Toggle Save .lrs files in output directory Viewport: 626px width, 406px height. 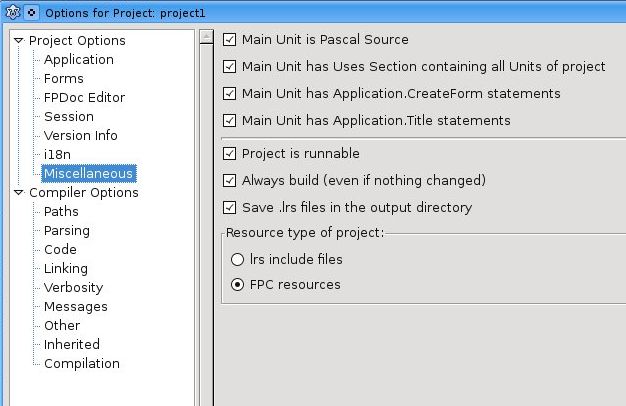[x=231, y=208]
